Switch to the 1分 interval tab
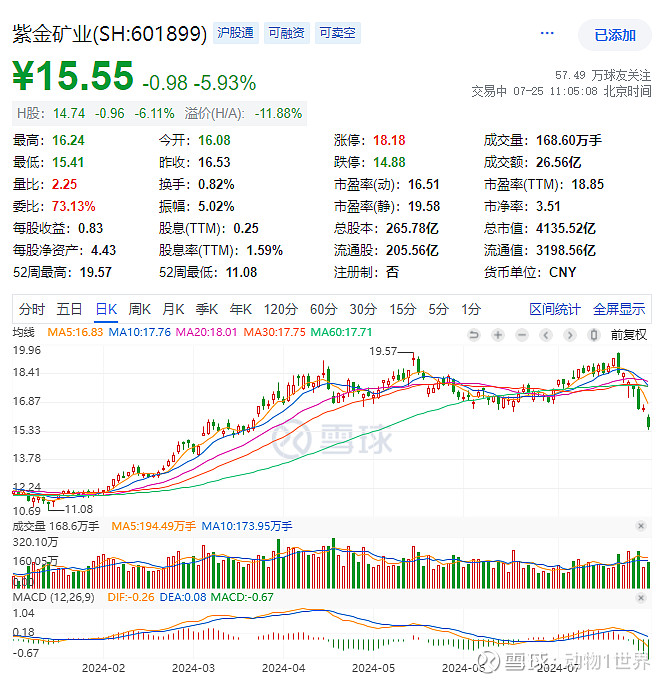The image size is (670, 682). pos(471,309)
